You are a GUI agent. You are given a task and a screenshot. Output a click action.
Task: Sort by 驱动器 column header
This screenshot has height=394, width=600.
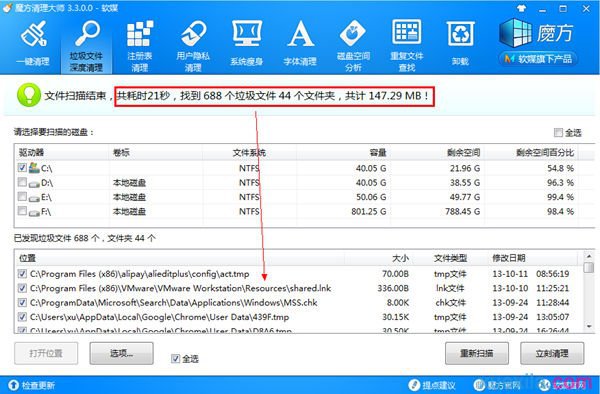[x=62, y=153]
